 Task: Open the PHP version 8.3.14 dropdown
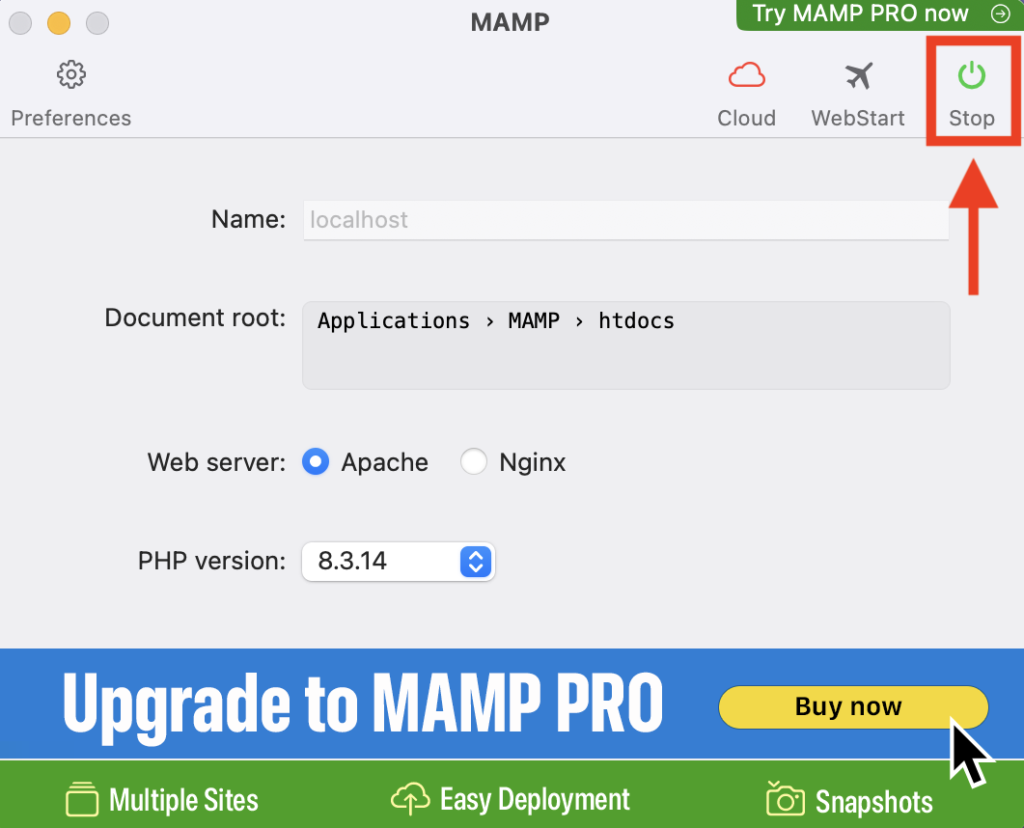[x=398, y=561]
